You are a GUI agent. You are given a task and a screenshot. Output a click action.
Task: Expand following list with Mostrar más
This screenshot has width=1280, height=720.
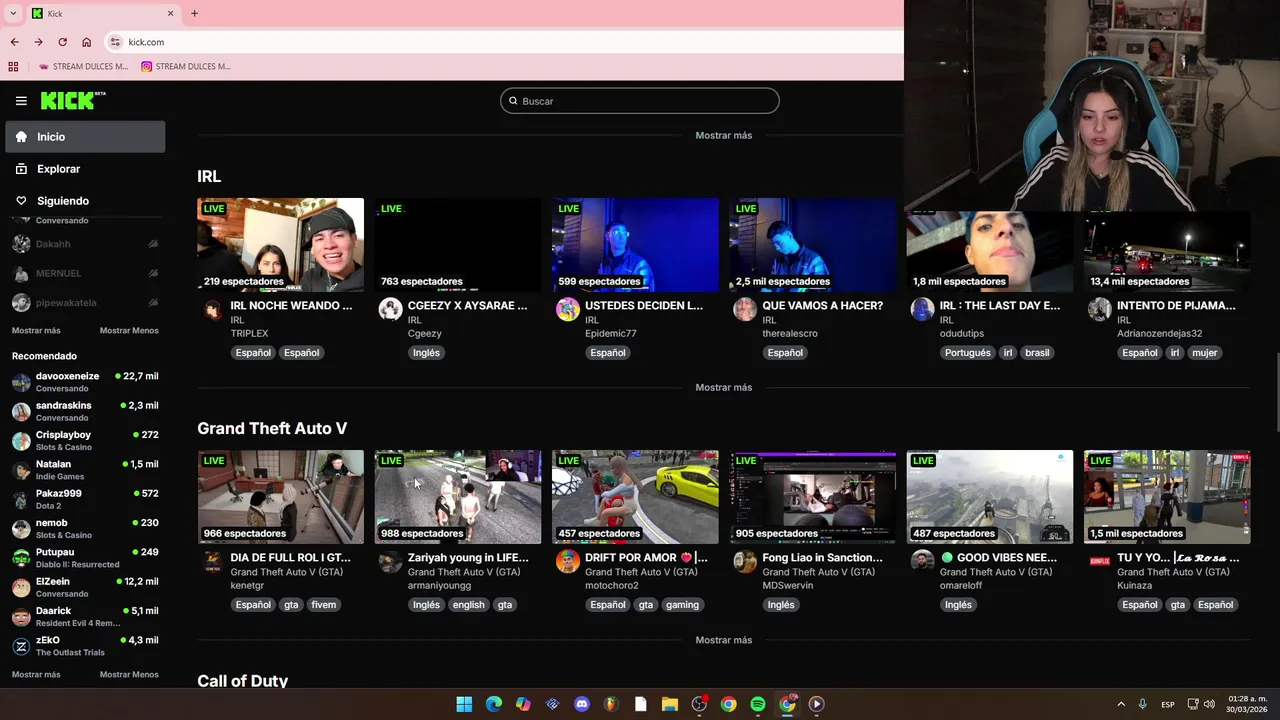[x=36, y=331]
